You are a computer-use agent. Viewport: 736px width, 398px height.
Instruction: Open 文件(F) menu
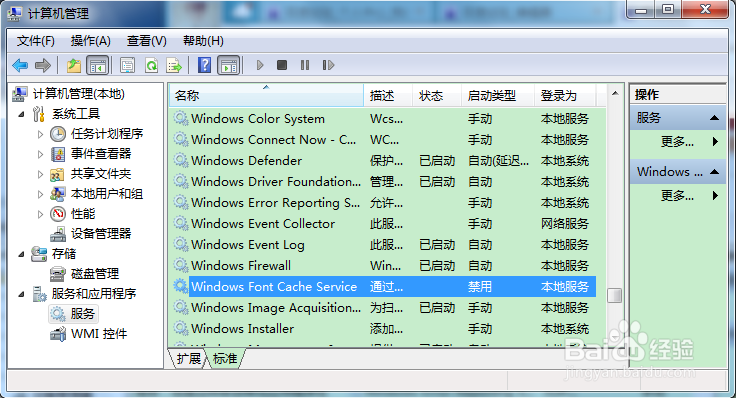pyautogui.click(x=36, y=41)
